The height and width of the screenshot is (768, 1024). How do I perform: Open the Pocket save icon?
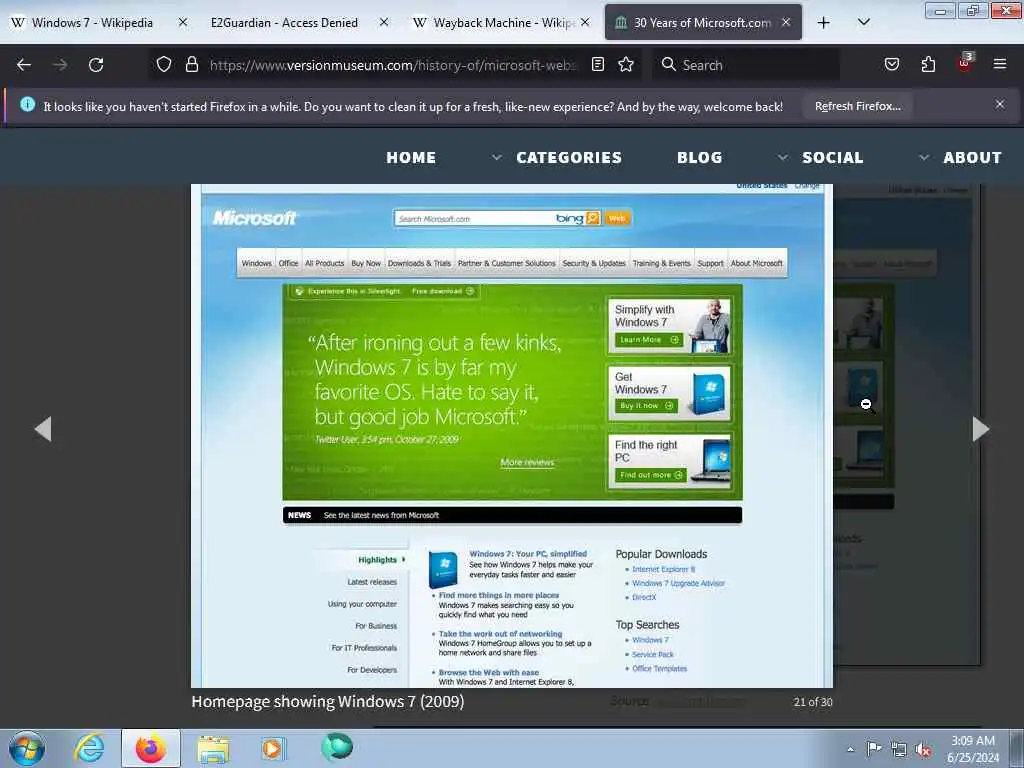point(891,64)
